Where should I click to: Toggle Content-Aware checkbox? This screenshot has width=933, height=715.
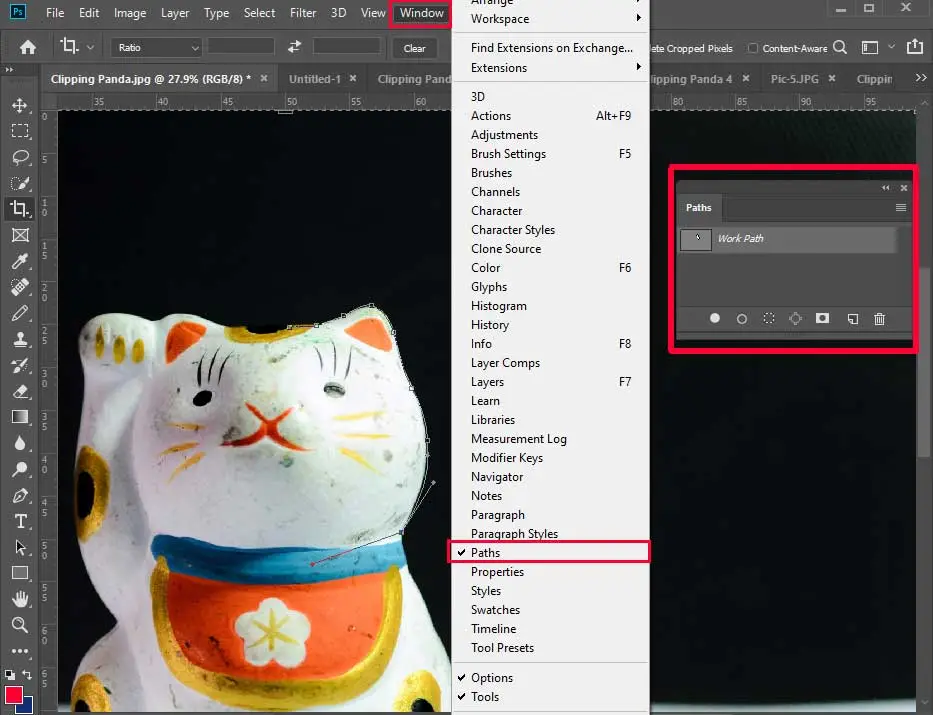click(x=753, y=48)
